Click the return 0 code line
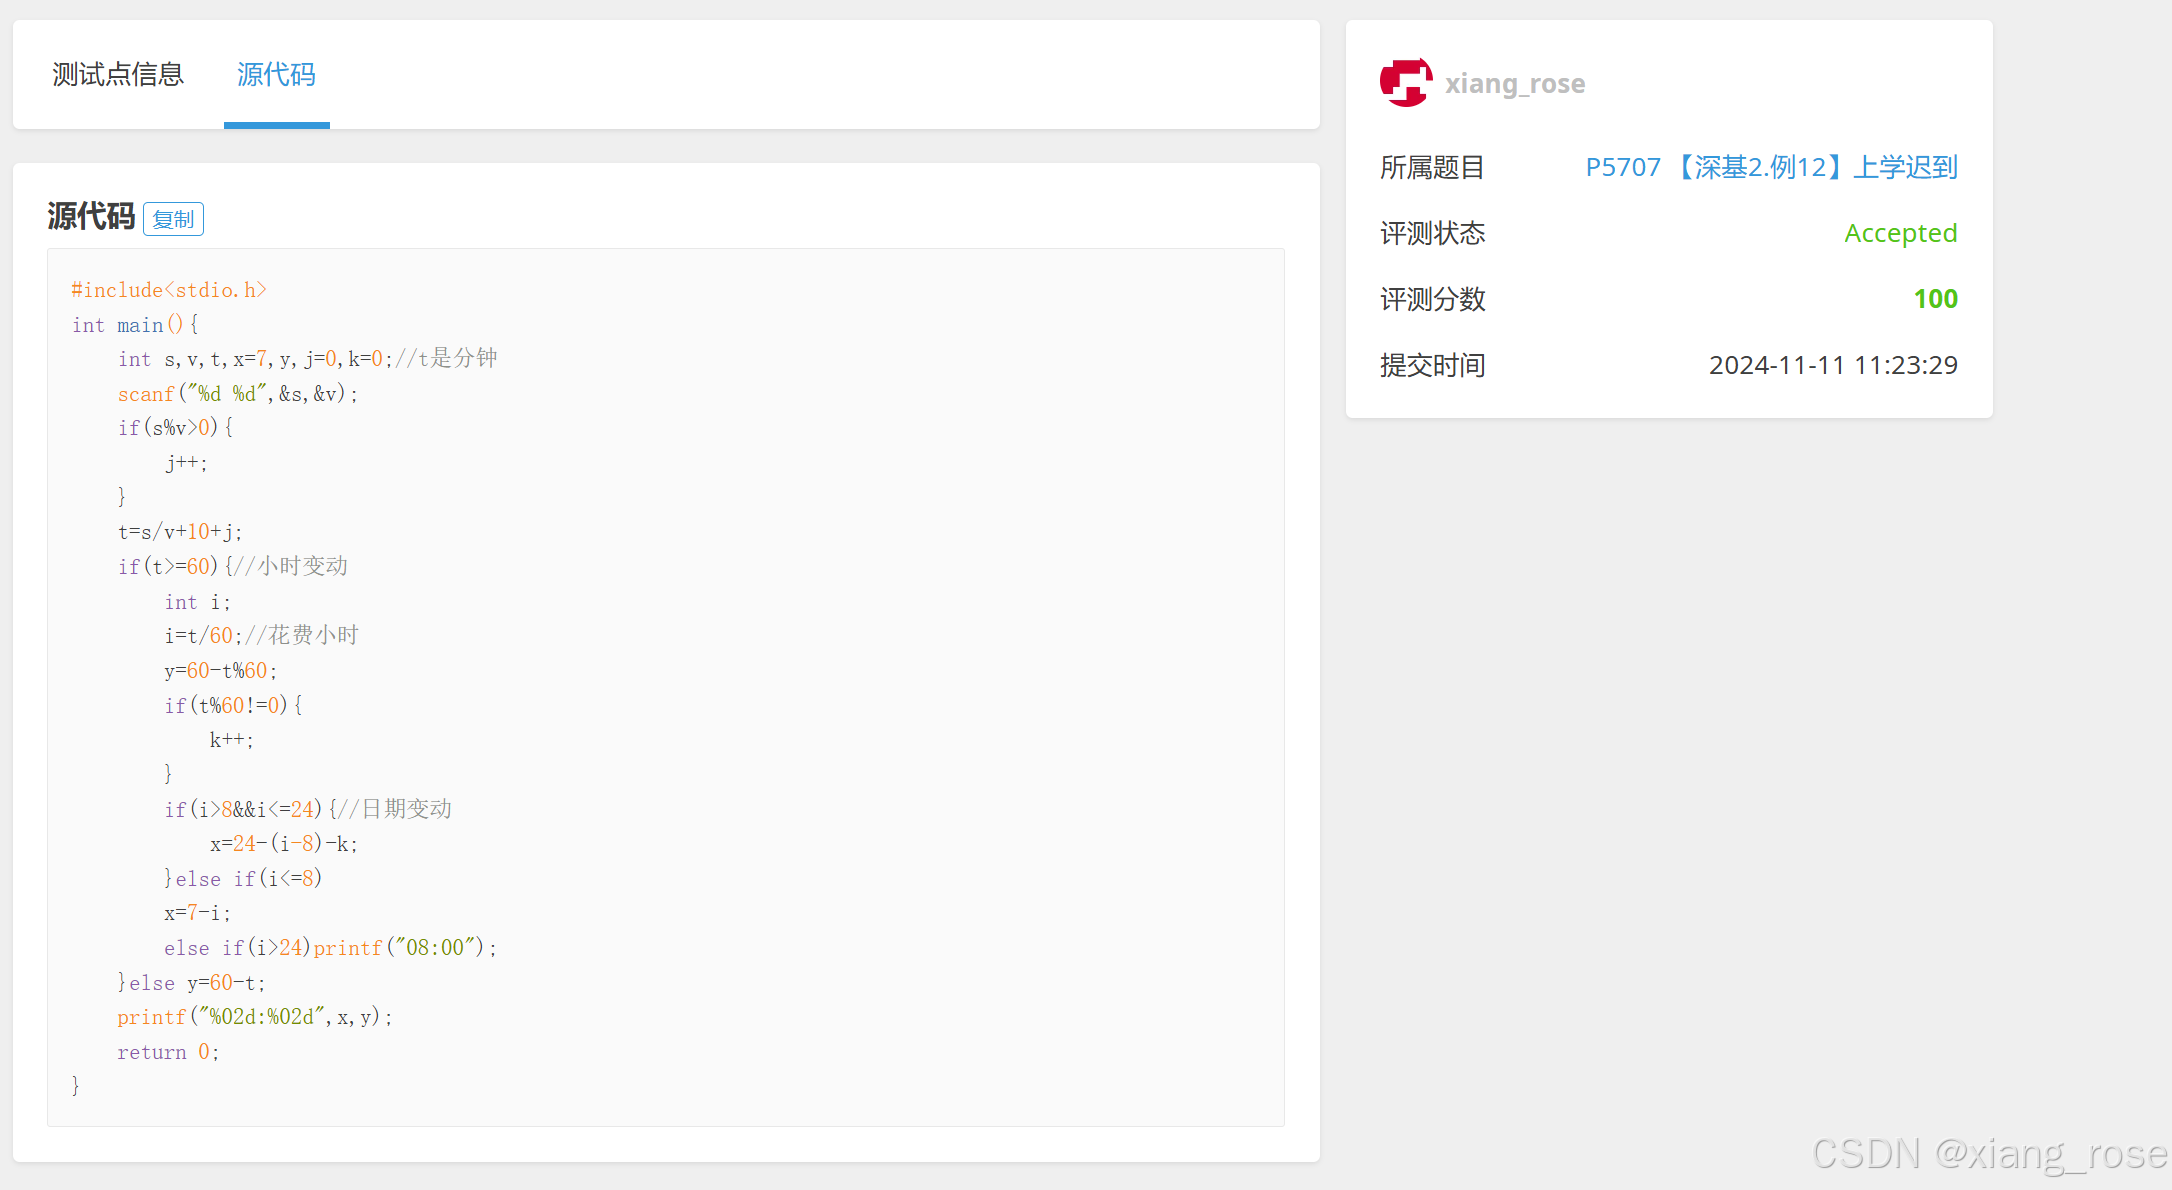This screenshot has width=2172, height=1190. 167,1052
